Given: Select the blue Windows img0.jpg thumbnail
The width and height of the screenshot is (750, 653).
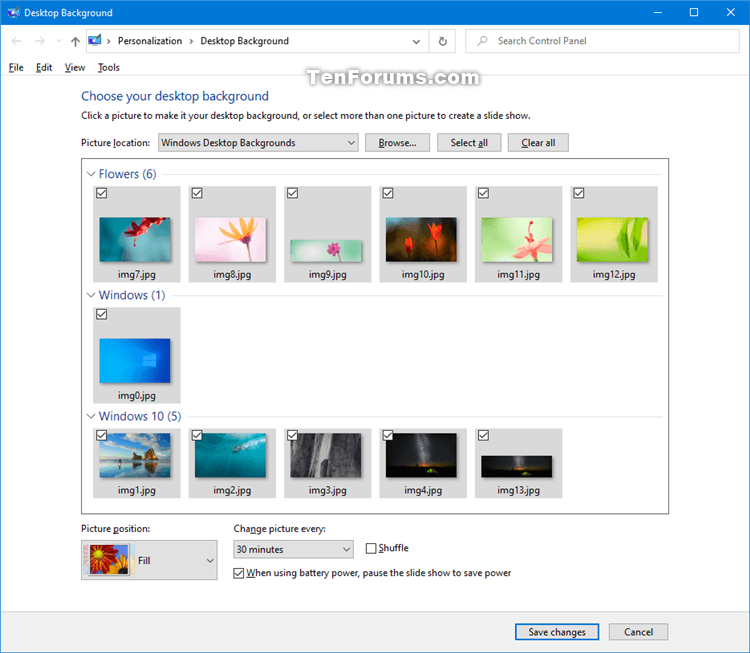Looking at the screenshot, I should pyautogui.click(x=135, y=361).
